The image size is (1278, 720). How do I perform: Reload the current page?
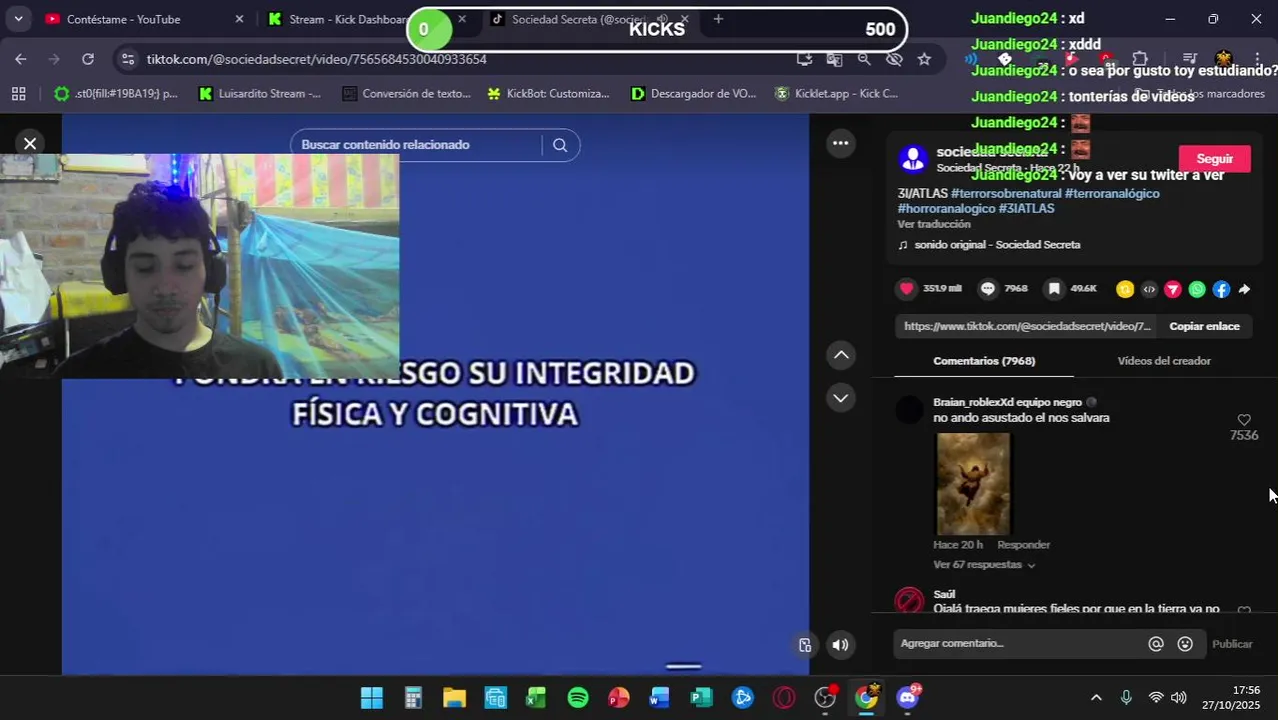88,59
